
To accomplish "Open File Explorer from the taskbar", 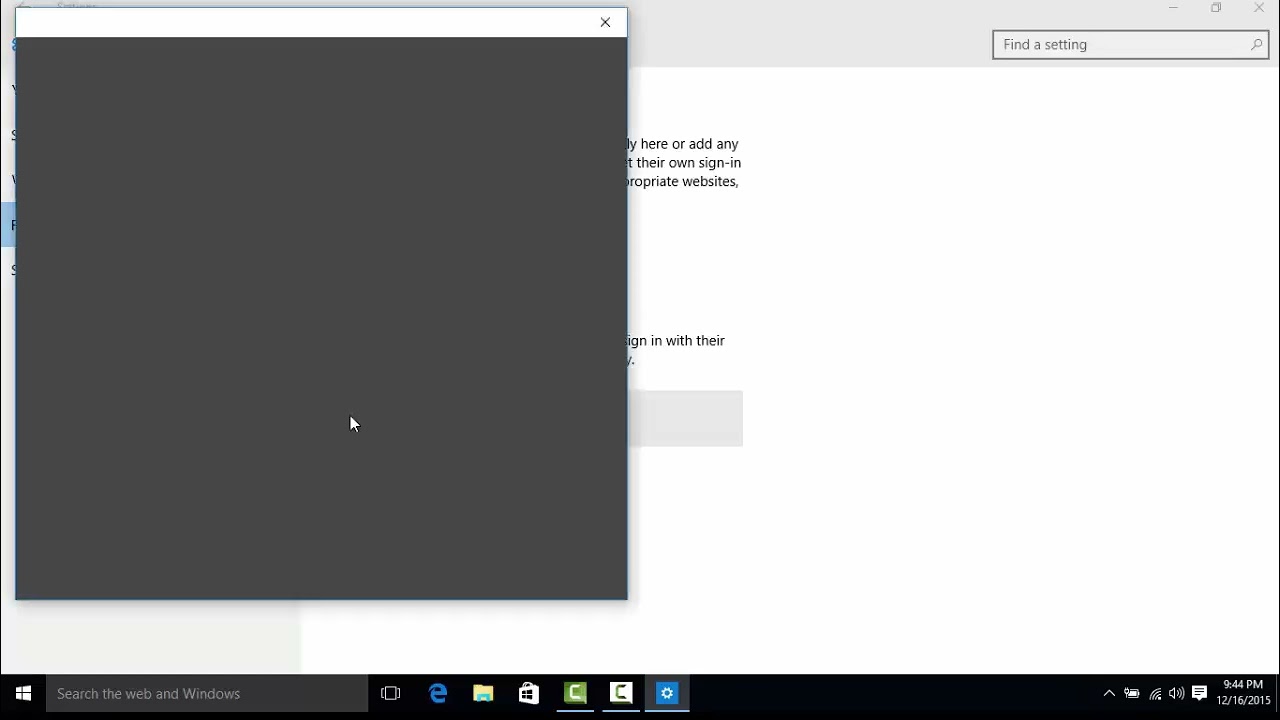I will [483, 693].
